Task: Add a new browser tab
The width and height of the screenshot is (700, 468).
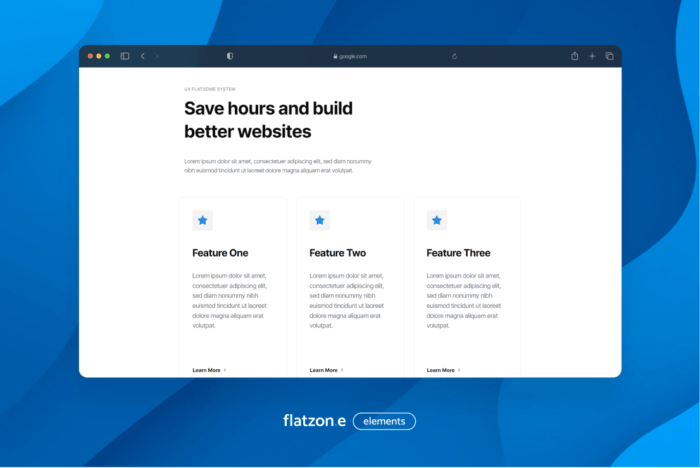Action: (x=592, y=56)
